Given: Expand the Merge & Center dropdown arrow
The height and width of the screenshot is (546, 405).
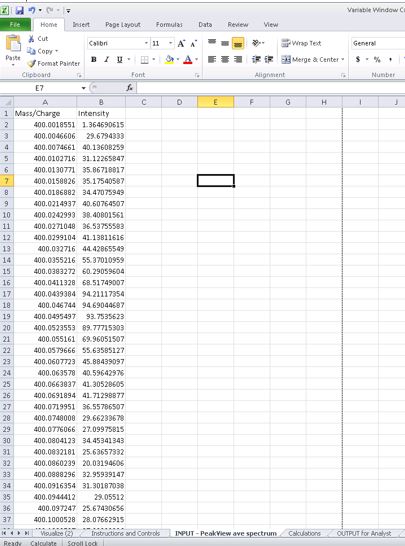Looking at the screenshot, I should (343, 60).
